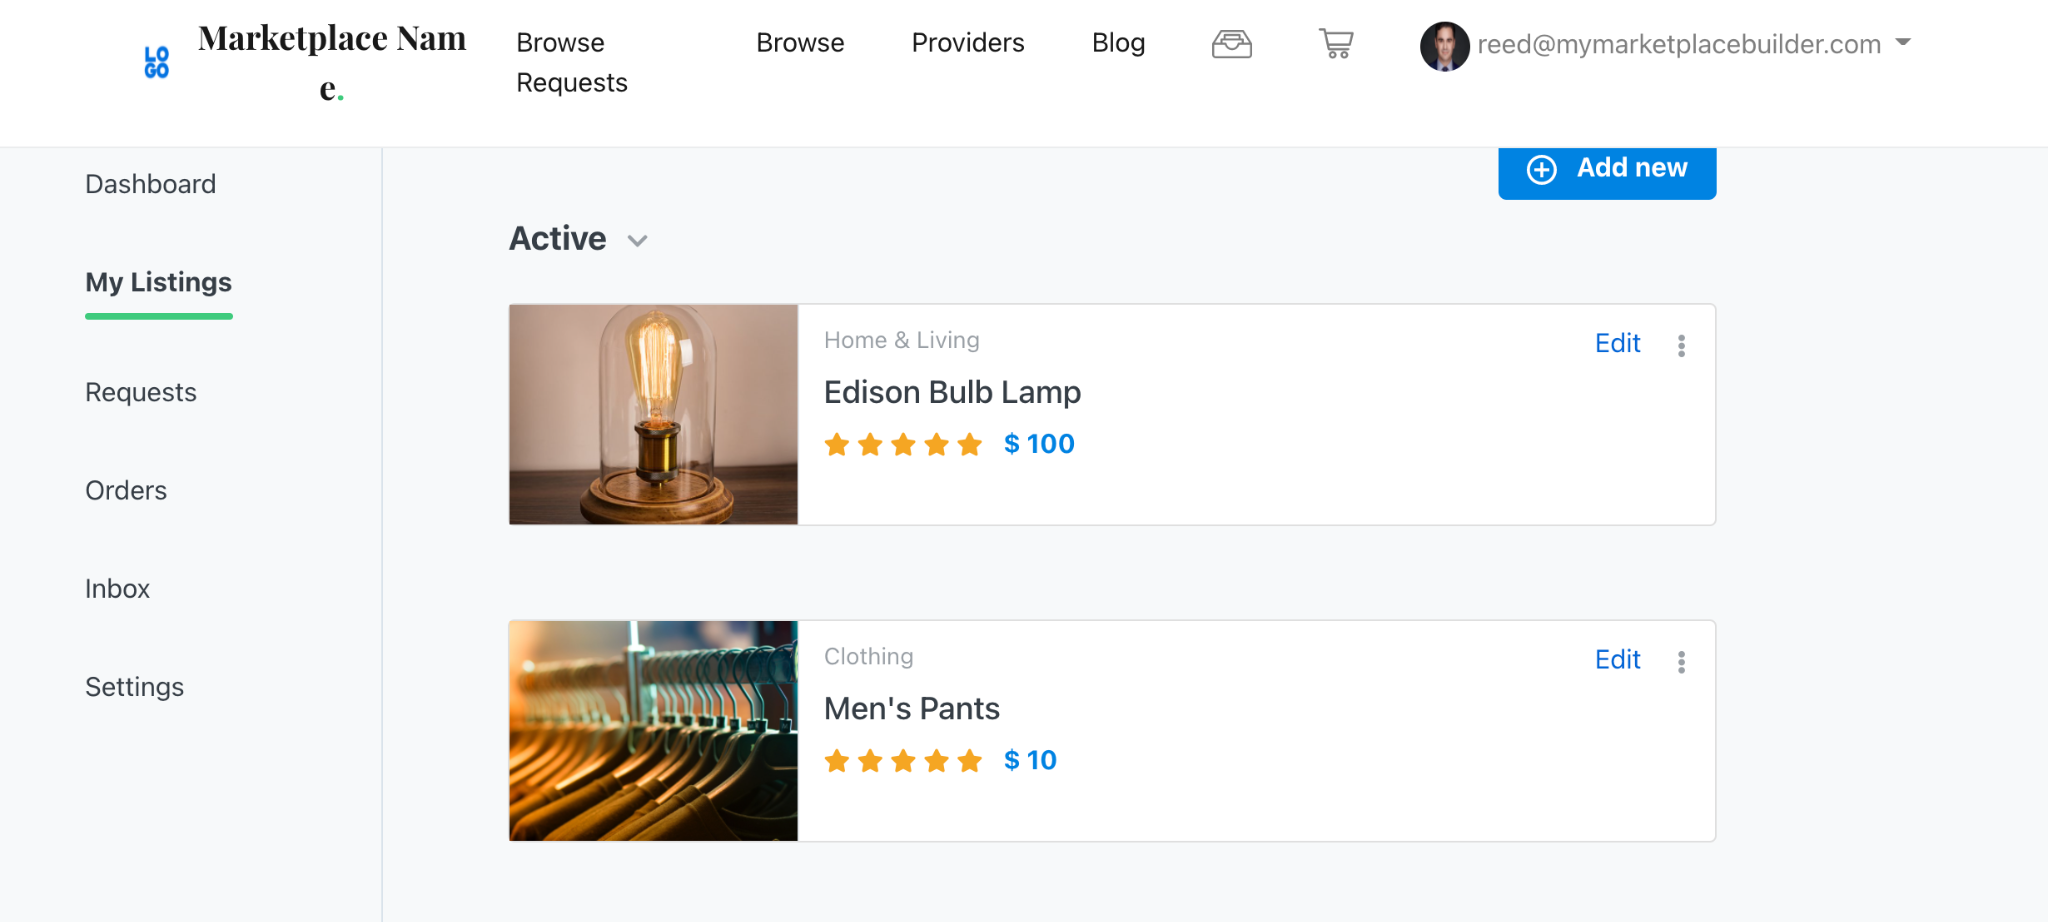Image resolution: width=2048 pixels, height=922 pixels.
Task: Edit the Edison Bulb Lamp listing
Action: [x=1617, y=343]
